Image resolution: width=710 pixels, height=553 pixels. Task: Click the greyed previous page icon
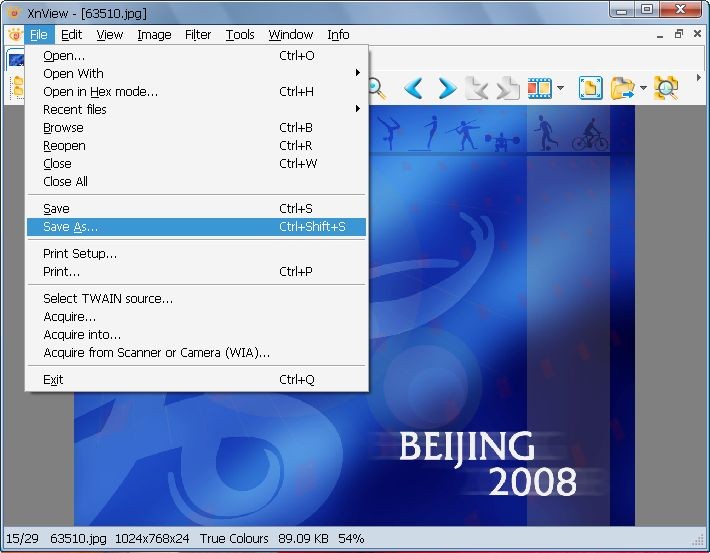[x=476, y=88]
